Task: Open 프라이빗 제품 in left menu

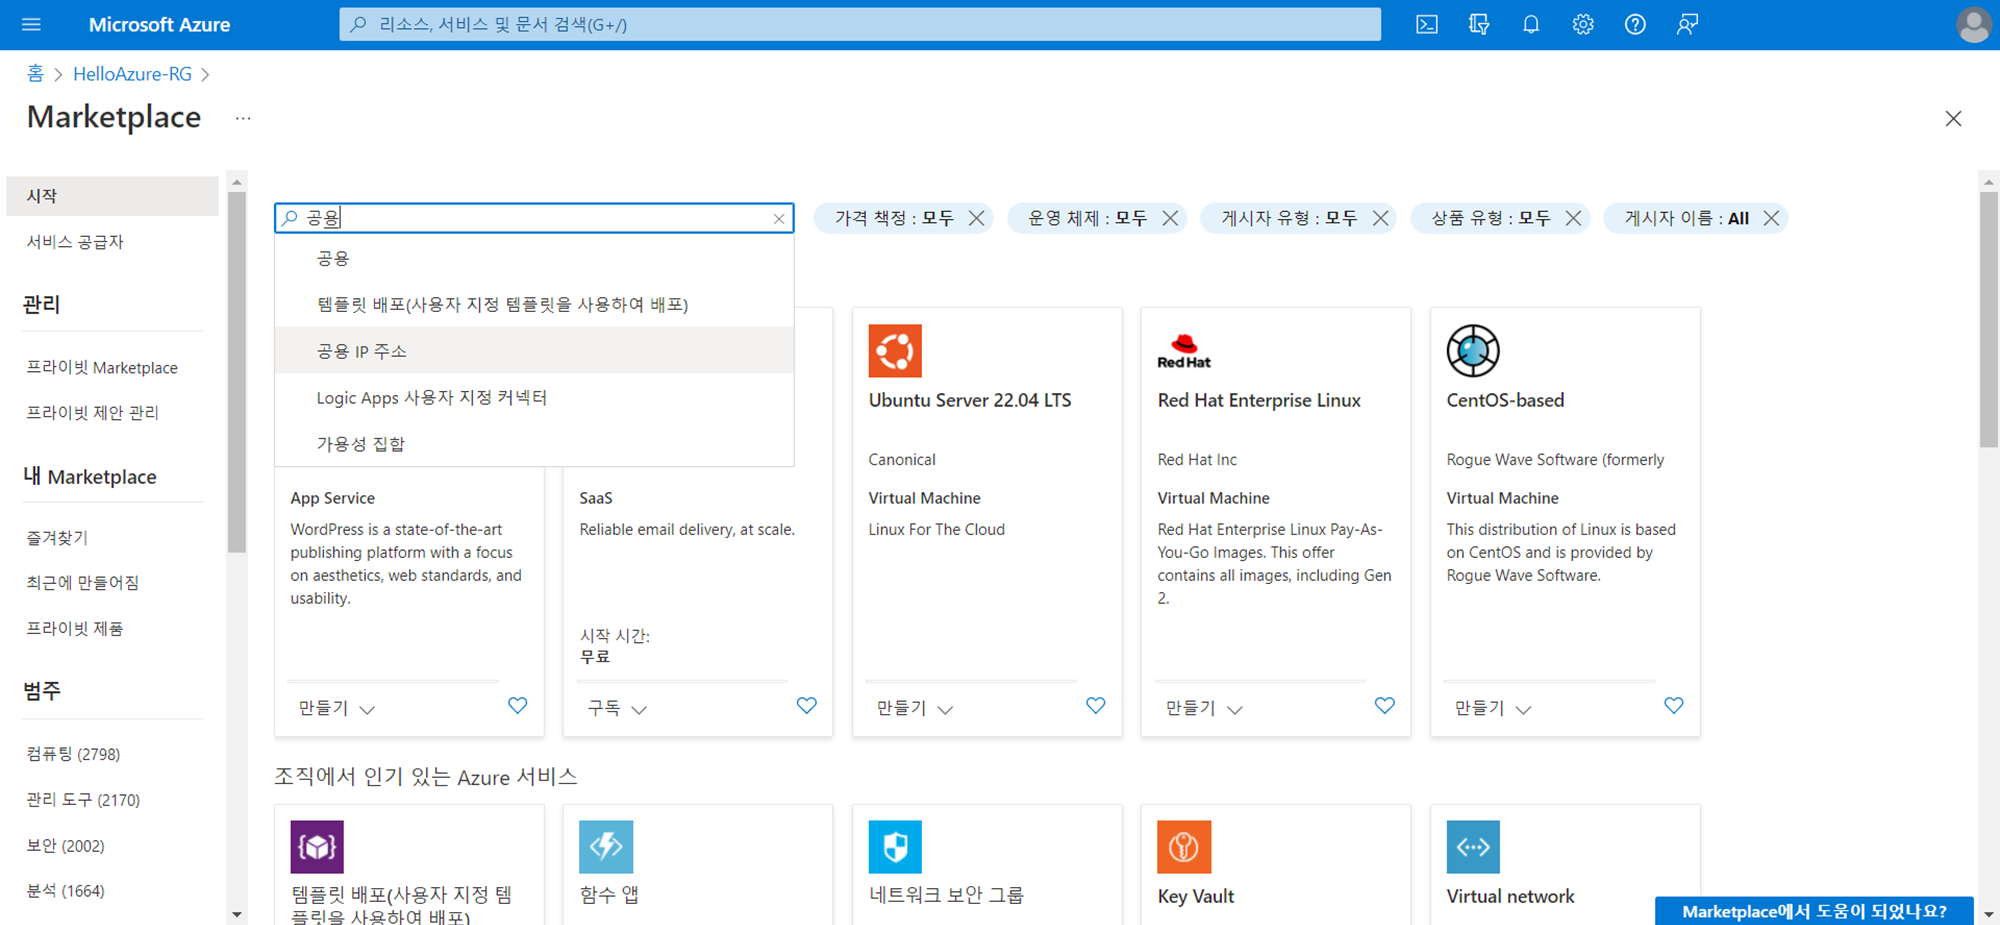Action: pos(75,629)
